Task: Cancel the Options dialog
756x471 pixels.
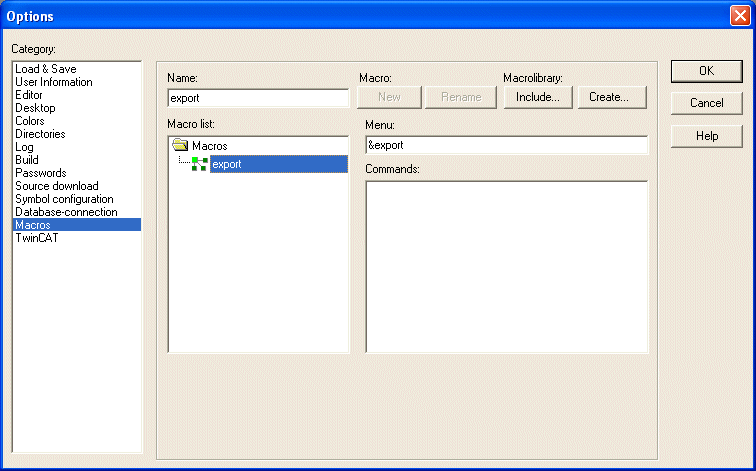Action: pos(706,103)
